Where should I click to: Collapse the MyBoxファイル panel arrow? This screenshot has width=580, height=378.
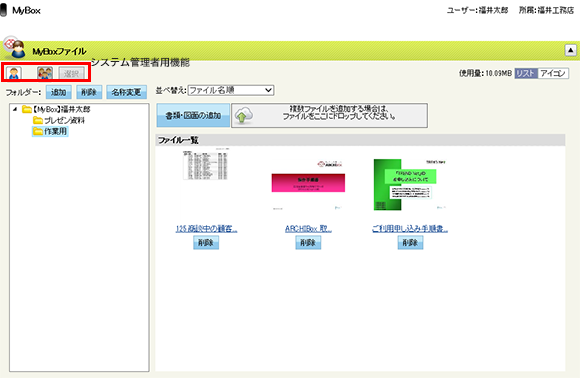570,50
